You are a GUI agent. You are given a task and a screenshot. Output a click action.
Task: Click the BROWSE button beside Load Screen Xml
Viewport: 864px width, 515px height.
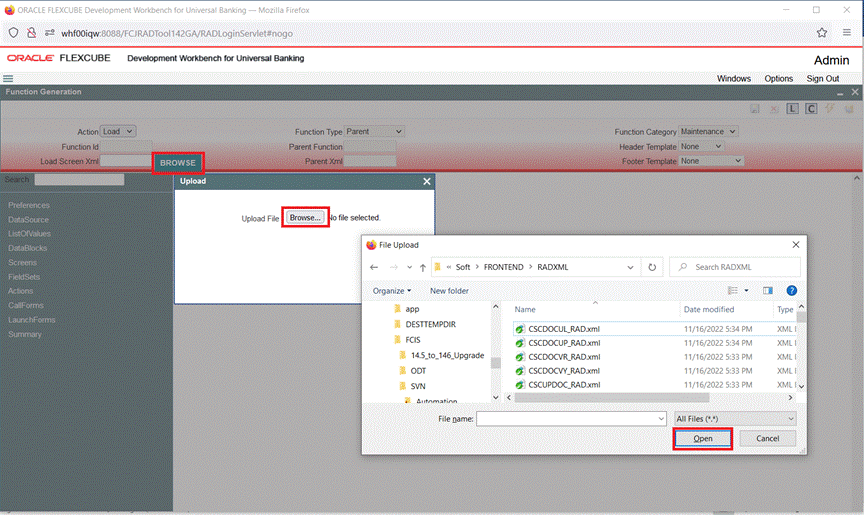click(x=178, y=163)
